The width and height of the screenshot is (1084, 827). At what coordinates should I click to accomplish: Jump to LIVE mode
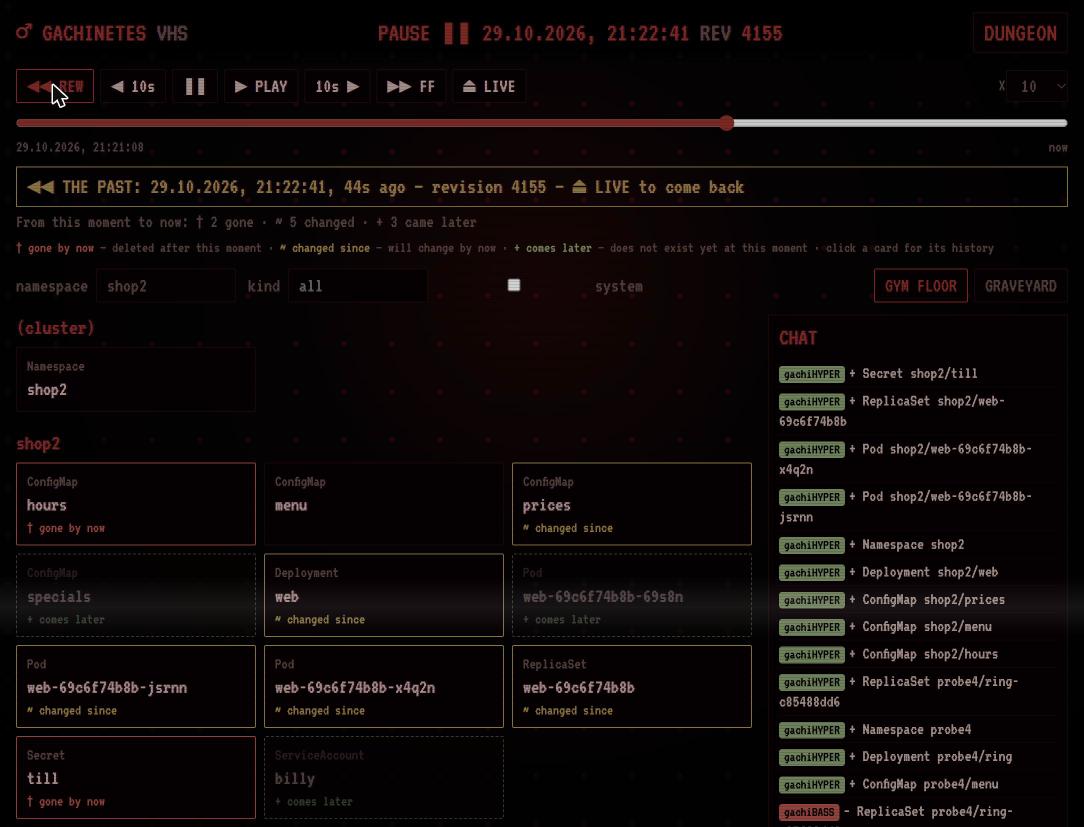pos(489,86)
